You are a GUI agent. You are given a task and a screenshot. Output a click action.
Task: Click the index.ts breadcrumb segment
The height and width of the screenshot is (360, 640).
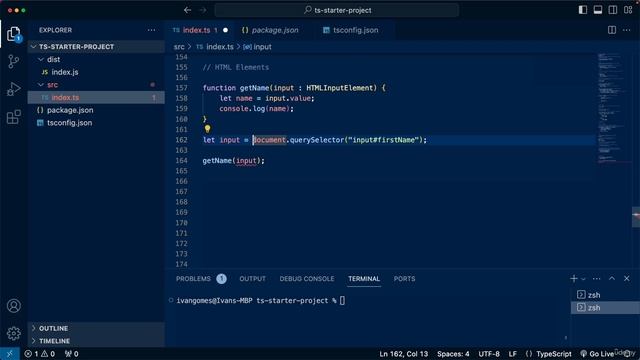point(215,47)
